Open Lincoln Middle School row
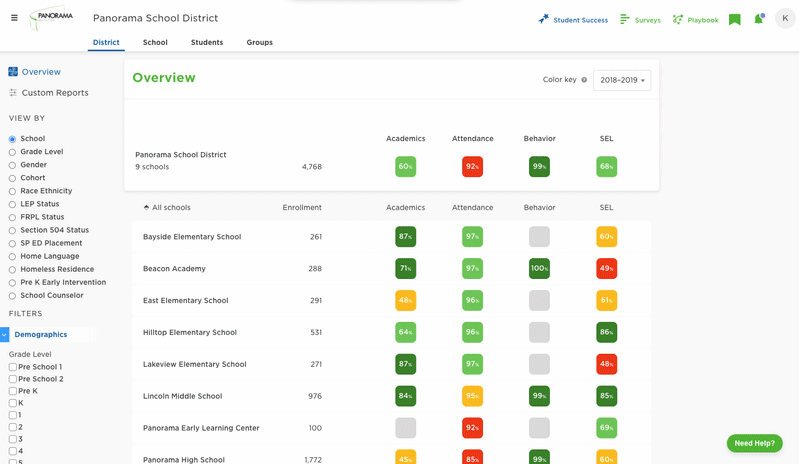Image resolution: width=799 pixels, height=464 pixels. (x=391, y=396)
